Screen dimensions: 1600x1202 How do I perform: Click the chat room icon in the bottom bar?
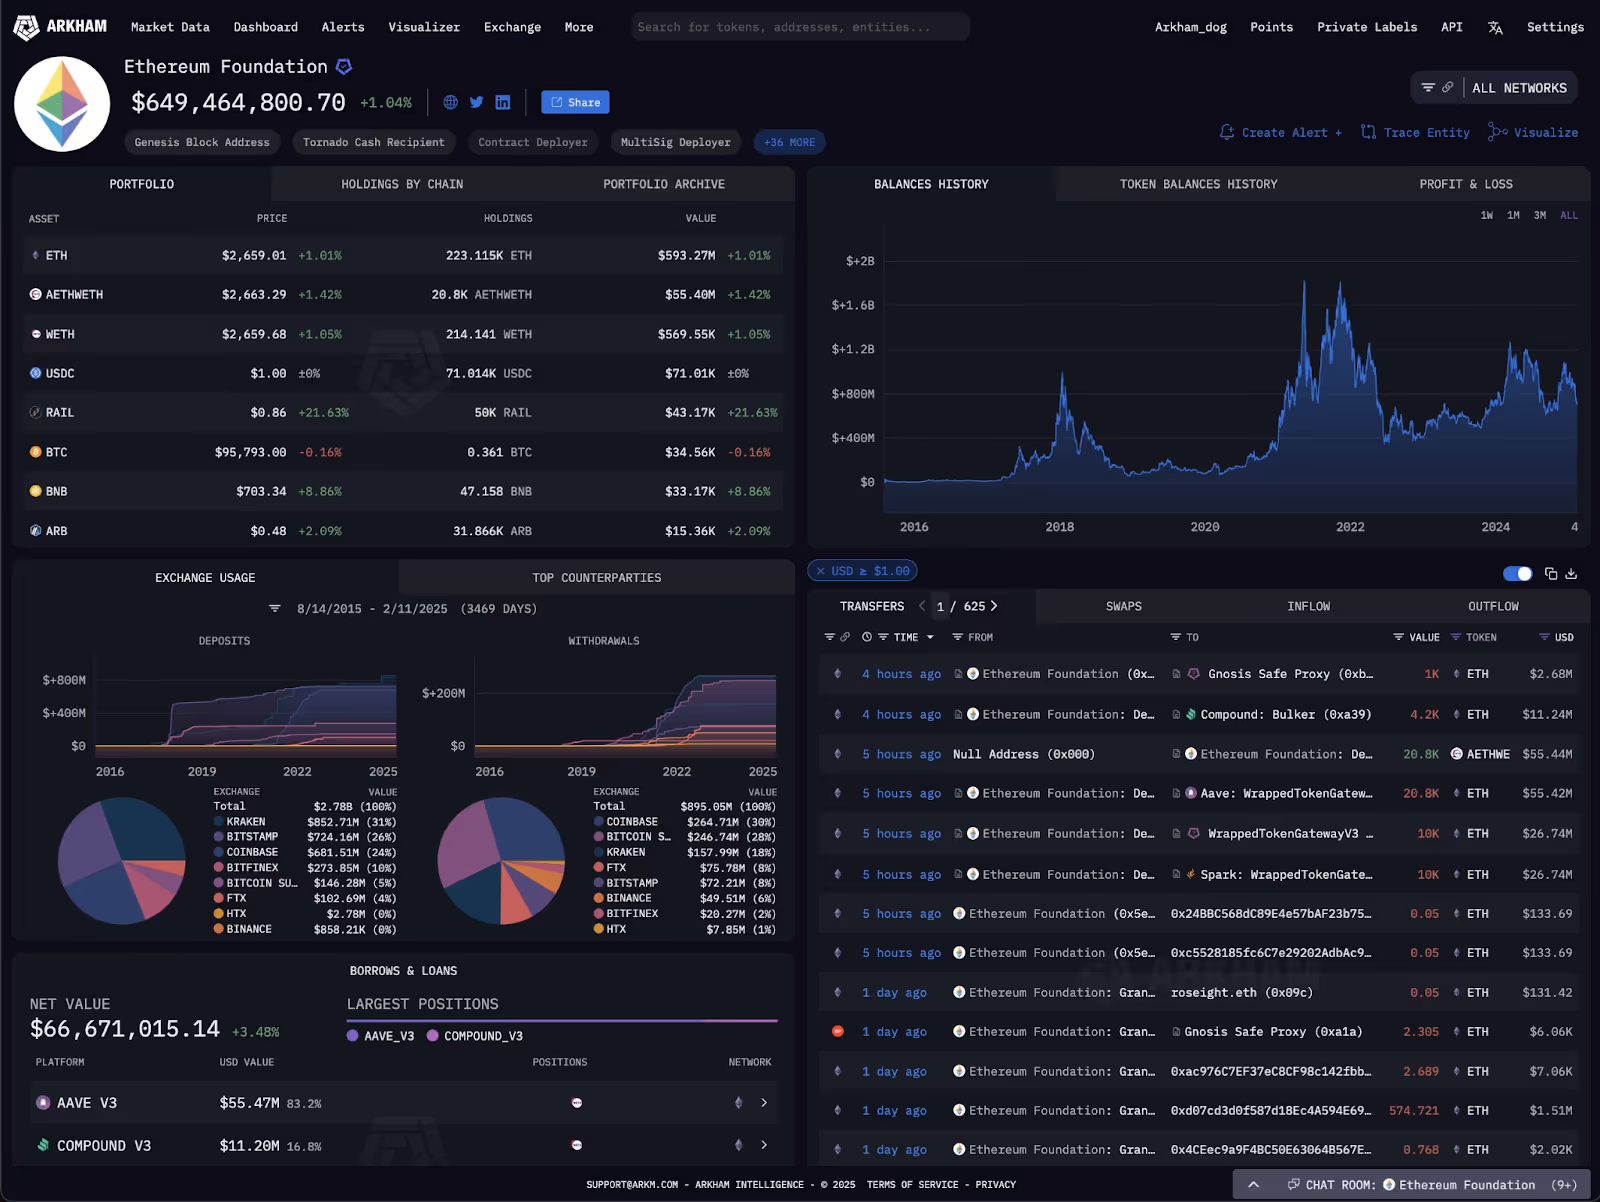pyautogui.click(x=1293, y=1184)
